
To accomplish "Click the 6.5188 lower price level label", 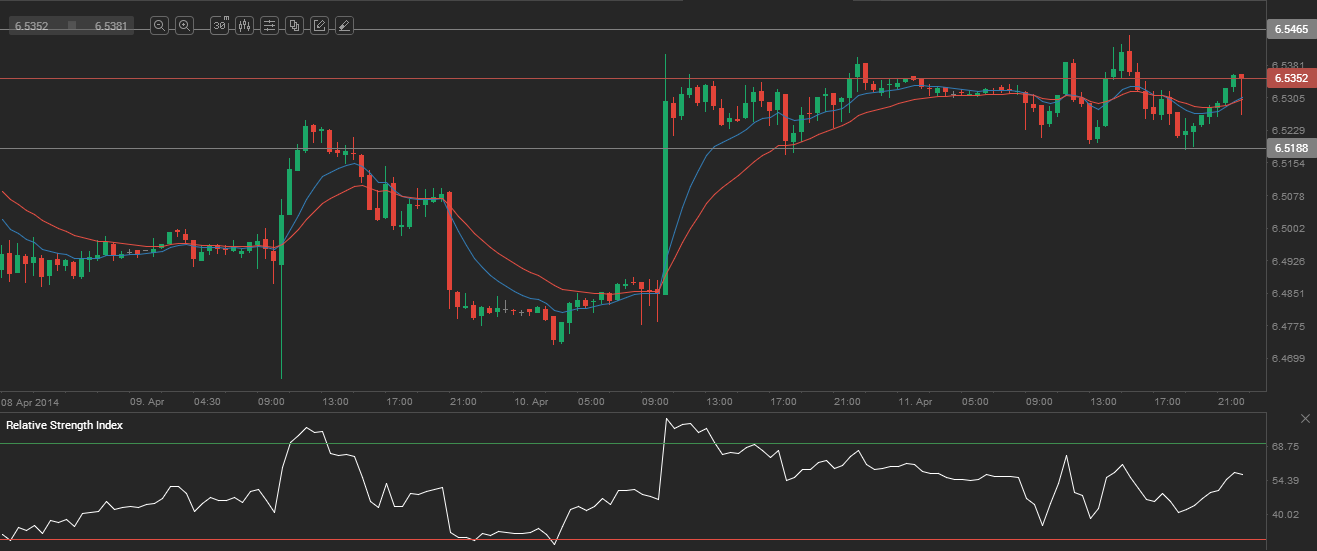I will point(1290,148).
